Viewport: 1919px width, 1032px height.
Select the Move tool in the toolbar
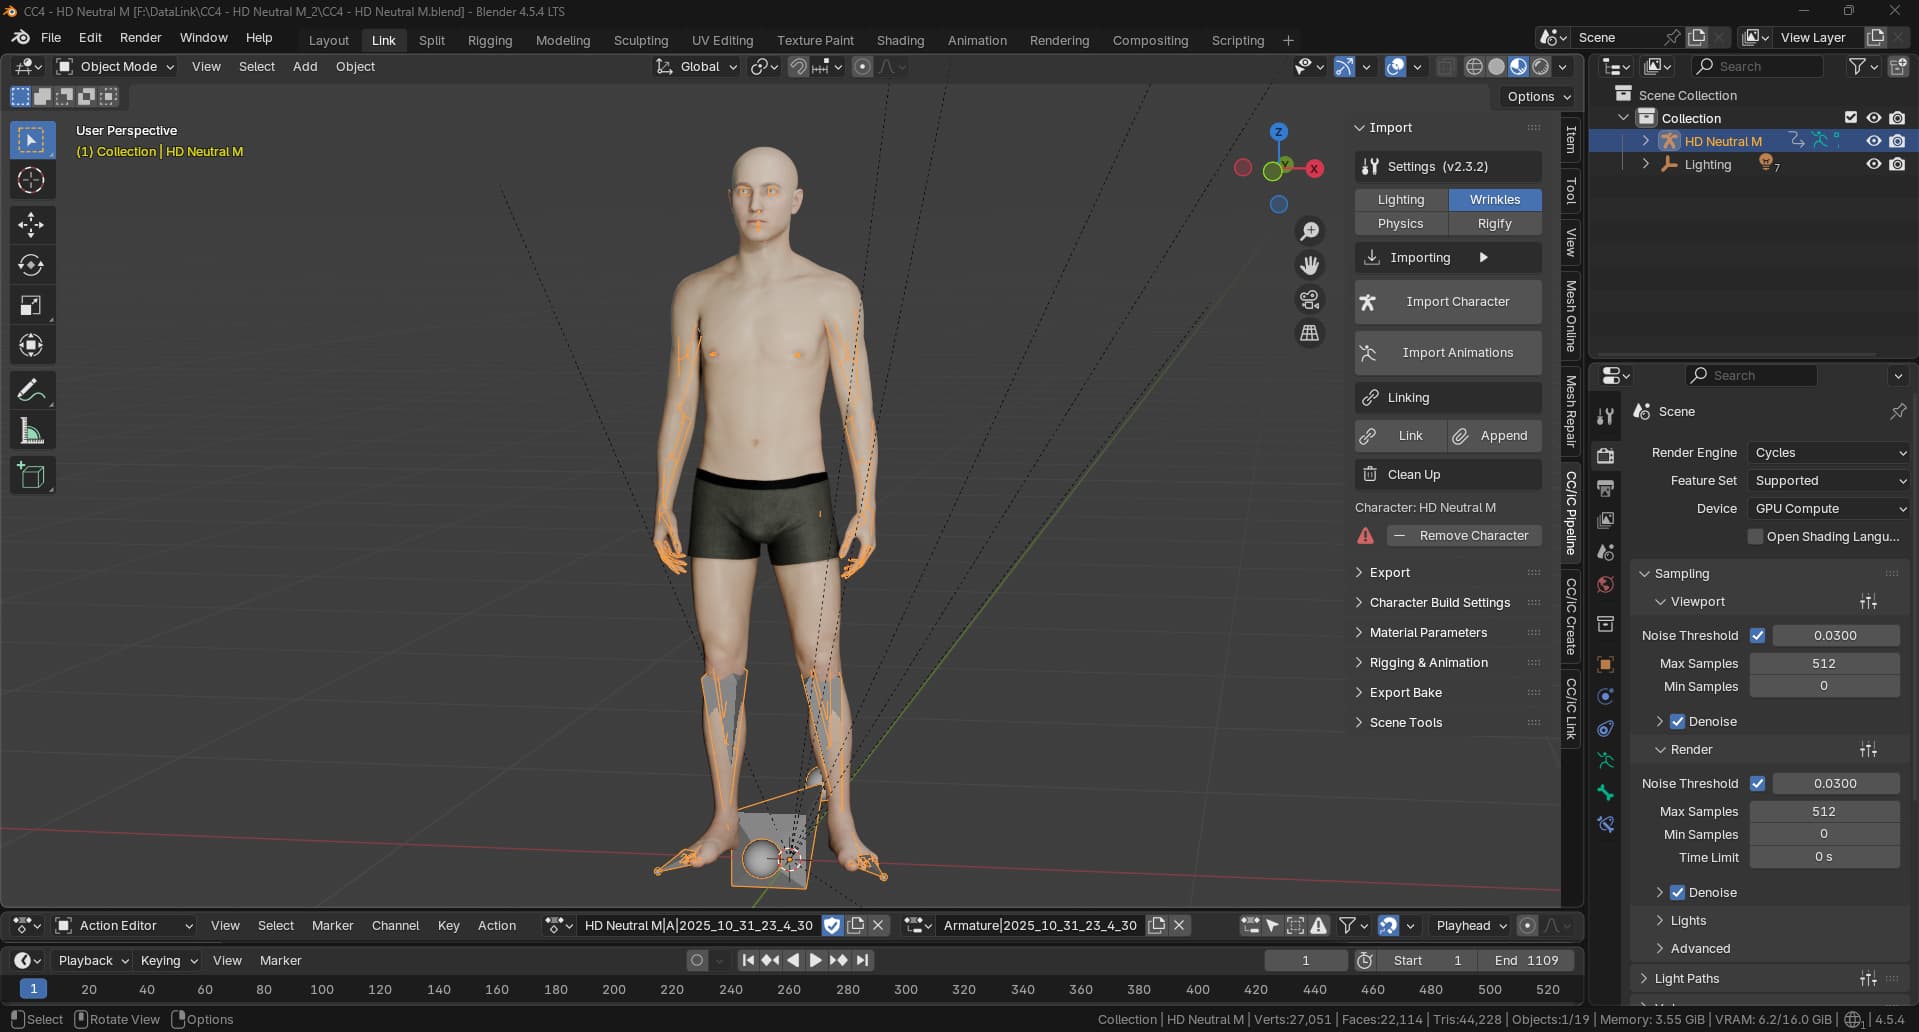pyautogui.click(x=31, y=225)
